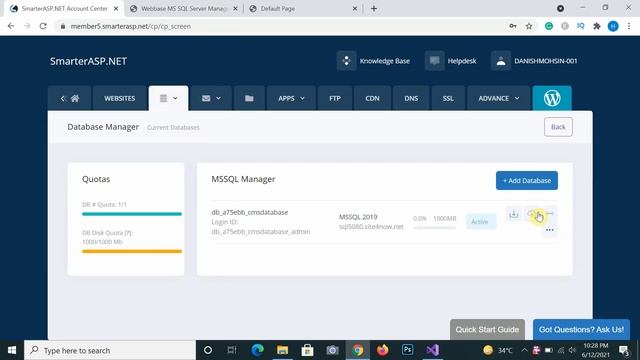Click the database backup download icon

[x=513, y=213]
